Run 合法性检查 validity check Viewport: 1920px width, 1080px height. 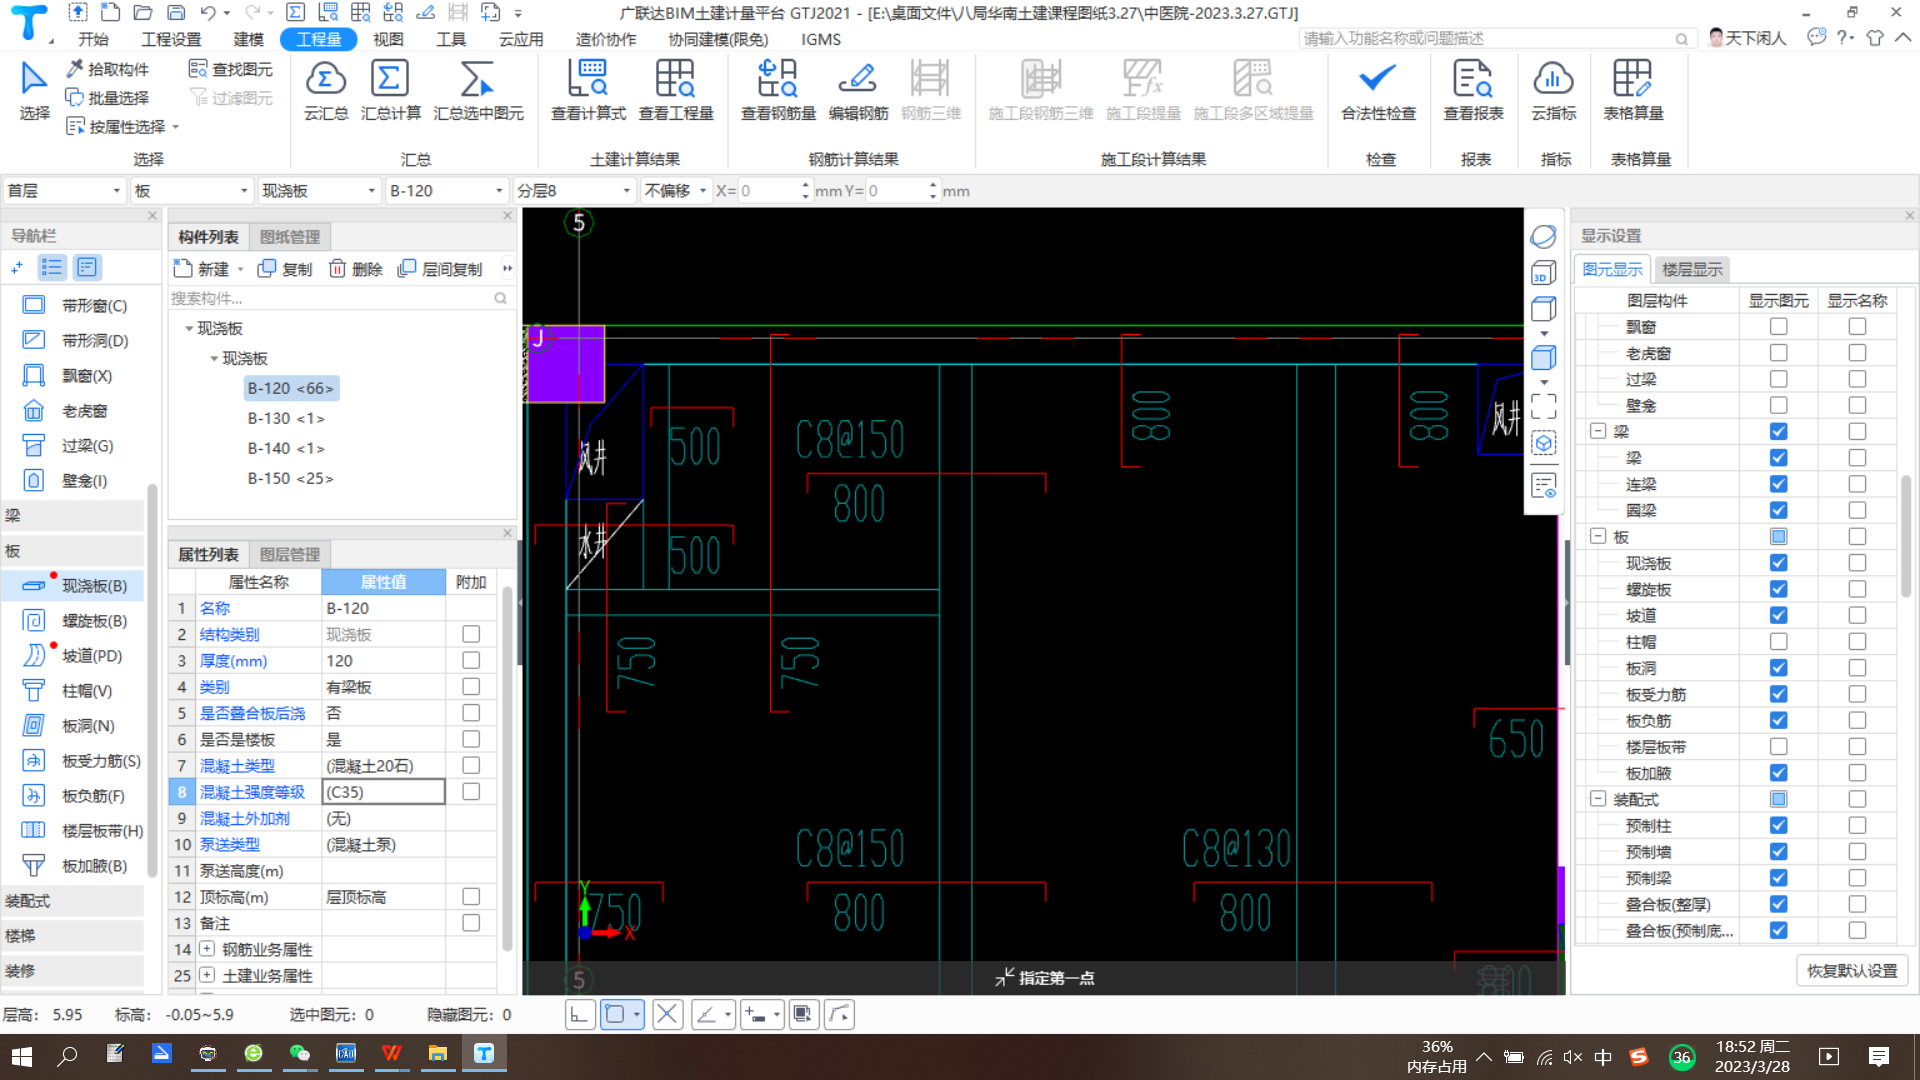click(1378, 90)
